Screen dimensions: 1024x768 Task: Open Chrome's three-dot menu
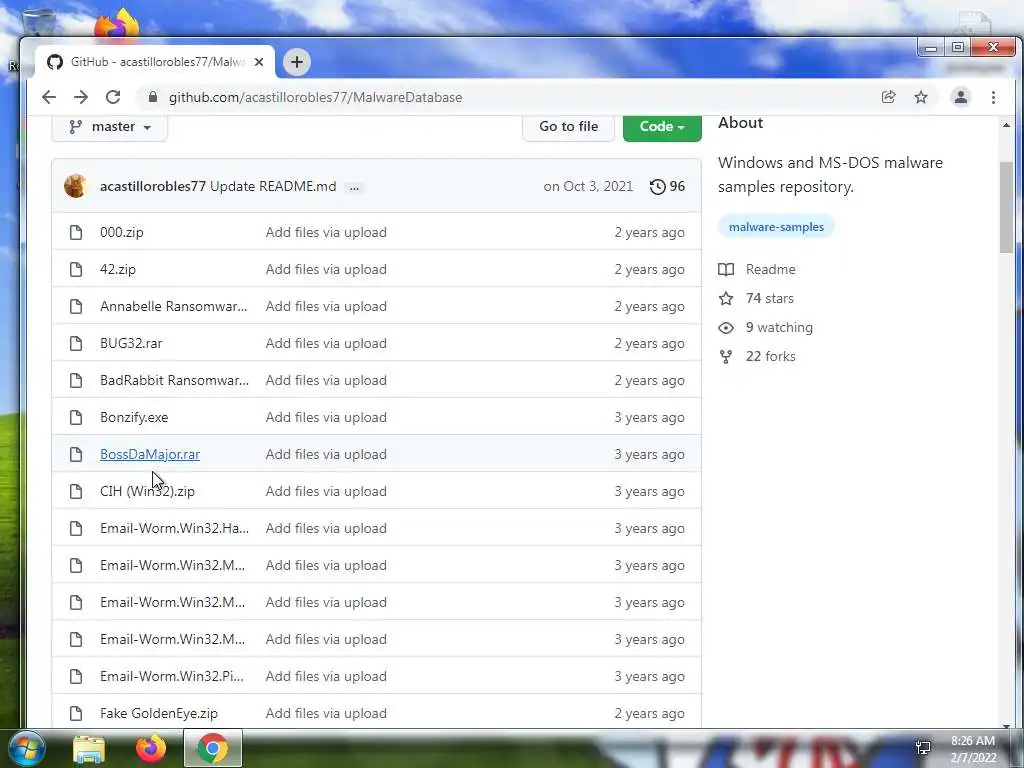click(993, 97)
